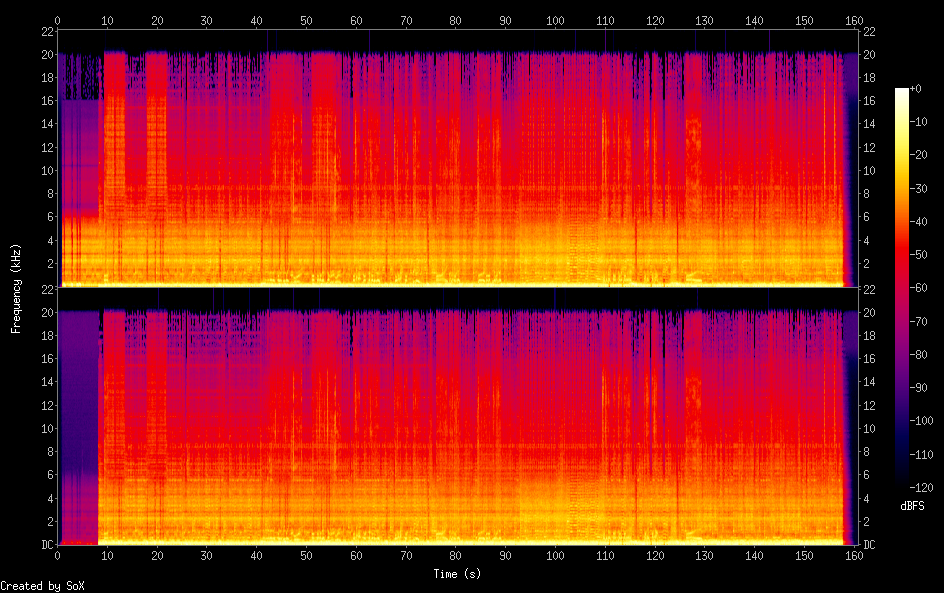Image resolution: width=944 pixels, height=593 pixels.
Task: Pick the white top of color scale bar
Action: (x=902, y=91)
